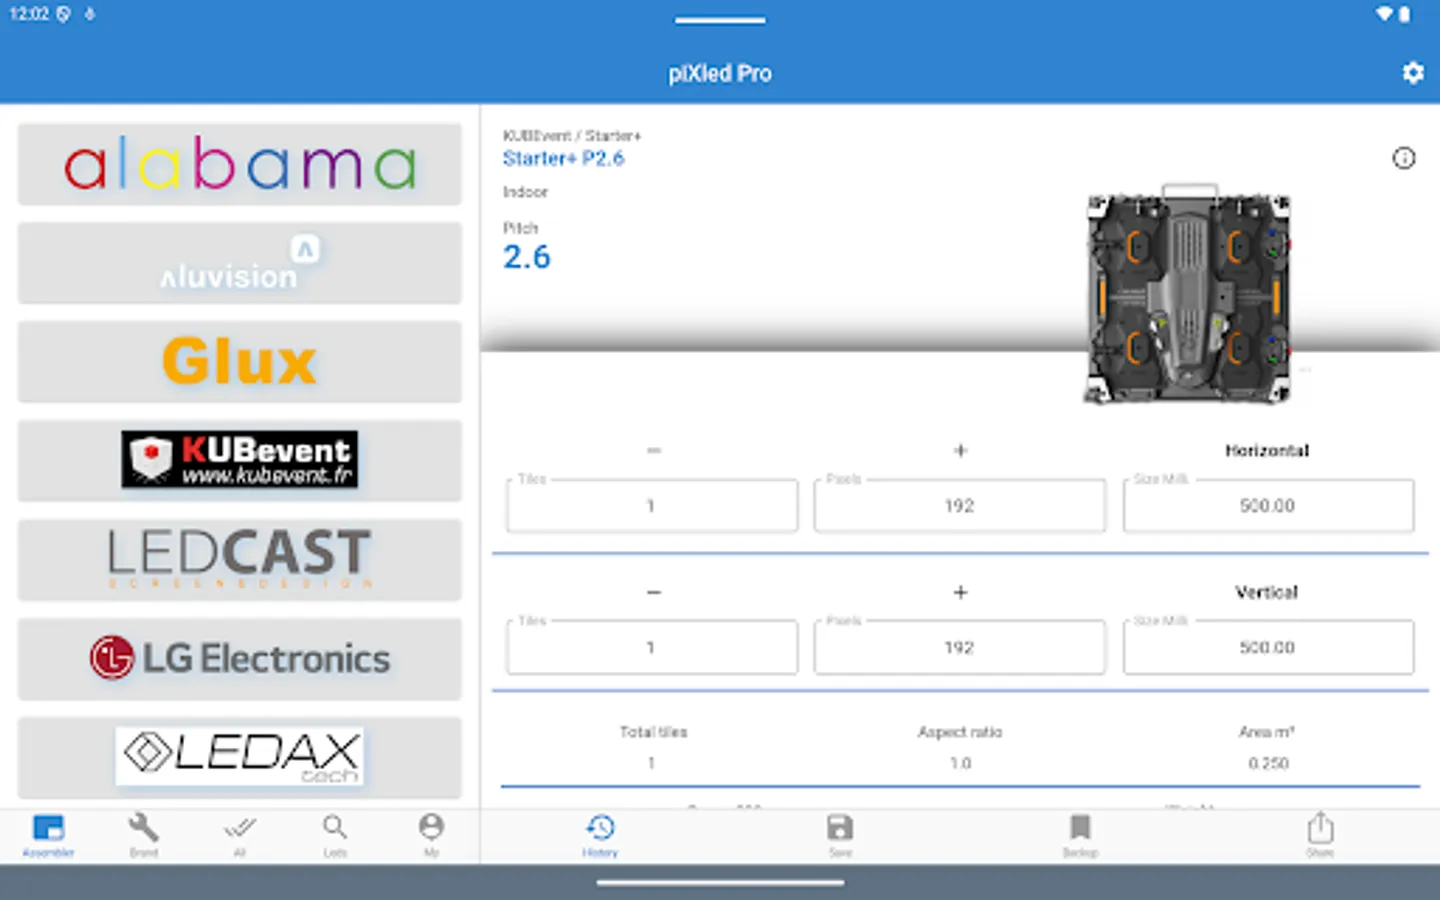Open the aluvision brand page
The height and width of the screenshot is (900, 1440).
(x=239, y=263)
